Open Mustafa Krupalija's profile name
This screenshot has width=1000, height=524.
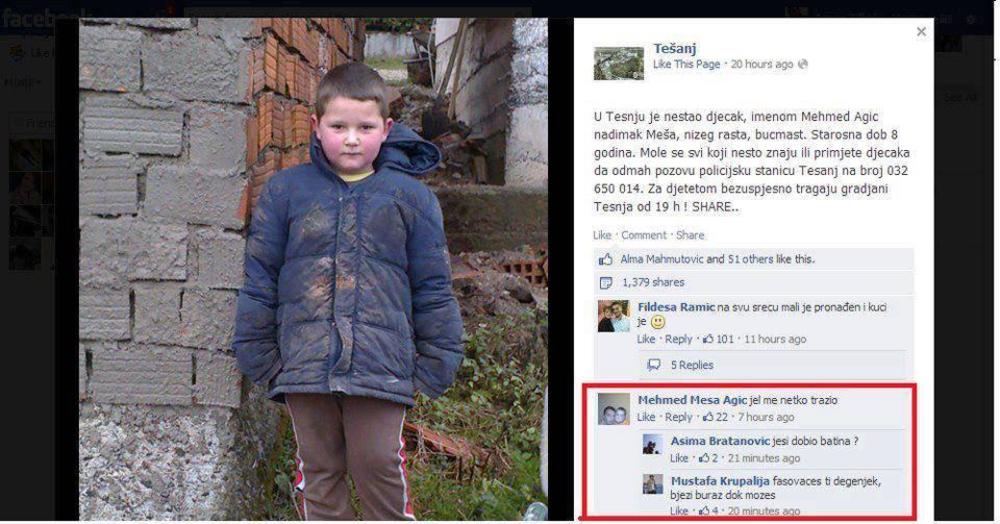(719, 481)
